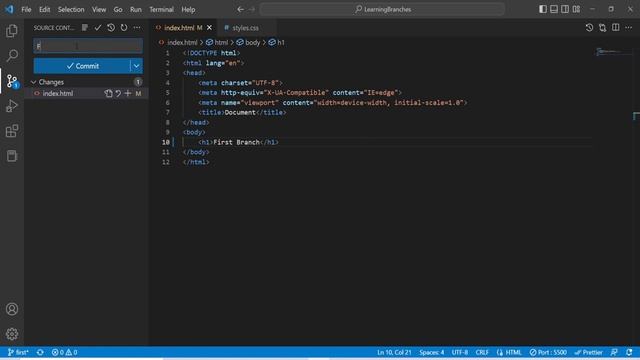Open the Selection menu
Screen dimensions: 640x360
pyautogui.click(x=71, y=9)
